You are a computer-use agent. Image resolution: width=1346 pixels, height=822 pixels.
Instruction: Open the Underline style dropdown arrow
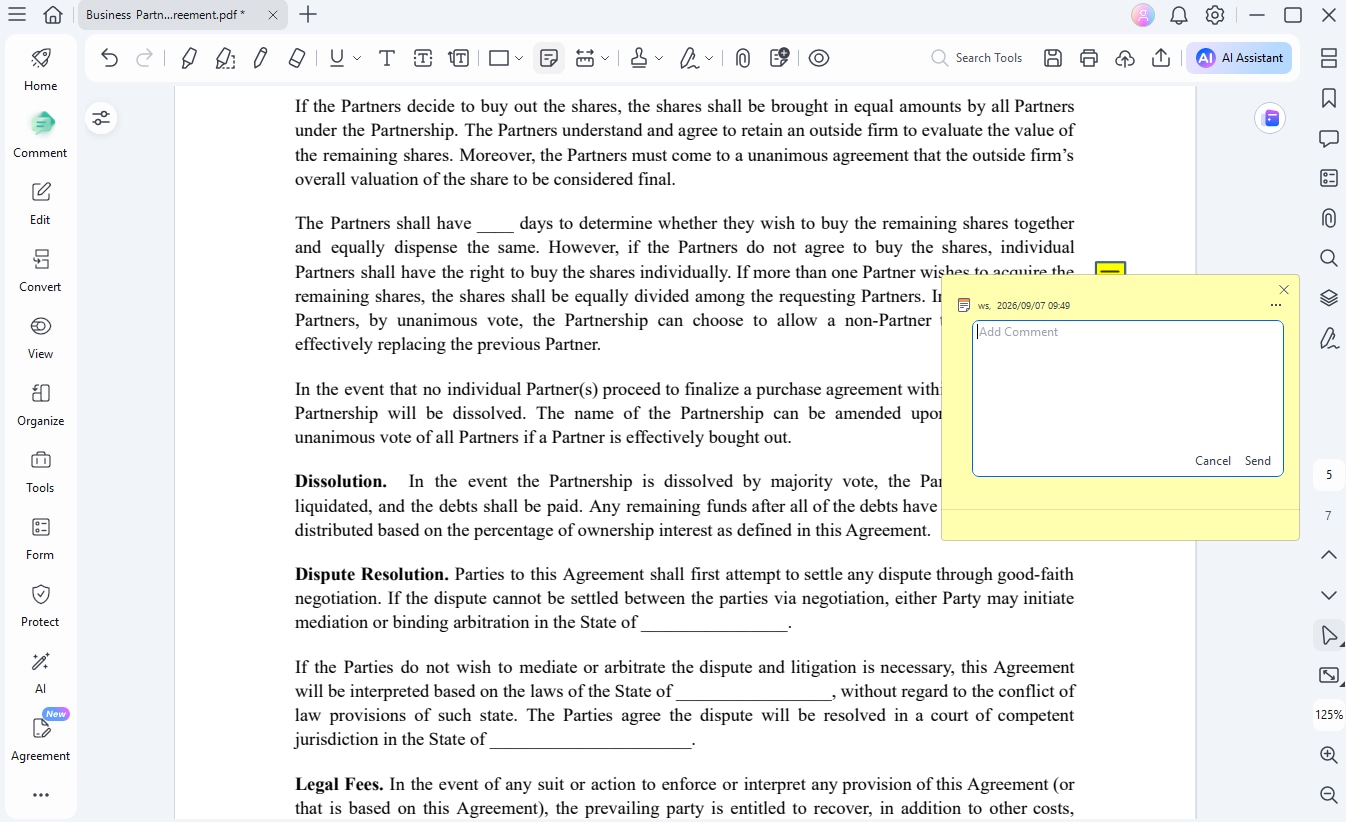click(x=357, y=58)
